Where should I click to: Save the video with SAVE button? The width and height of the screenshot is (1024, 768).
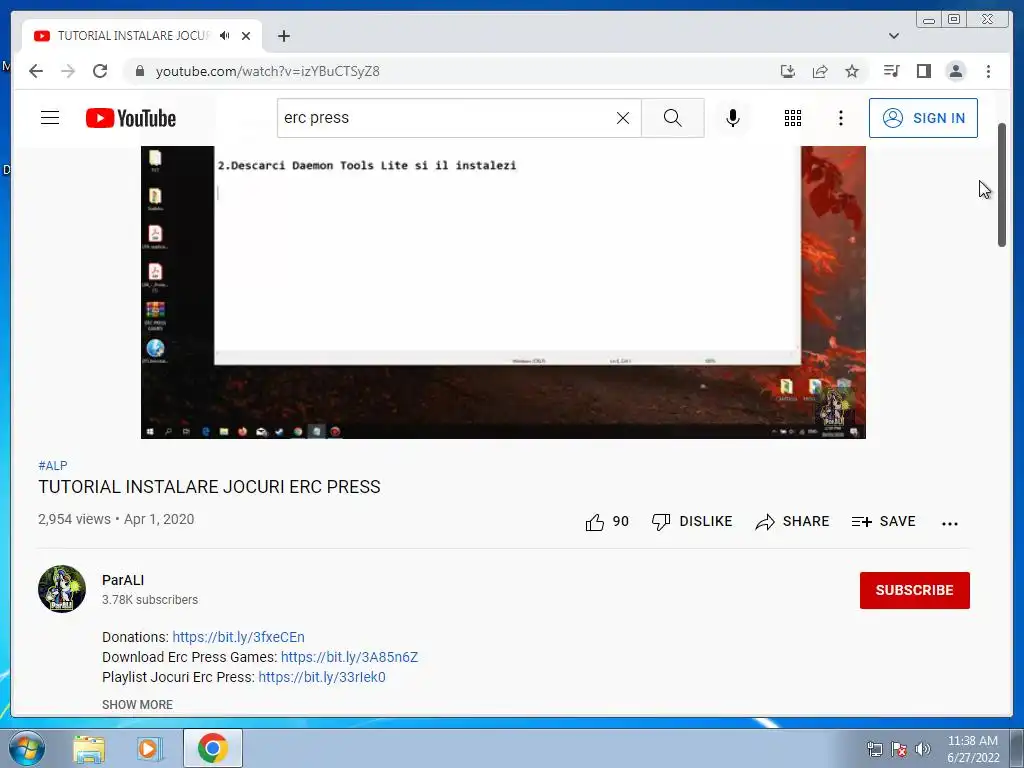(x=883, y=522)
